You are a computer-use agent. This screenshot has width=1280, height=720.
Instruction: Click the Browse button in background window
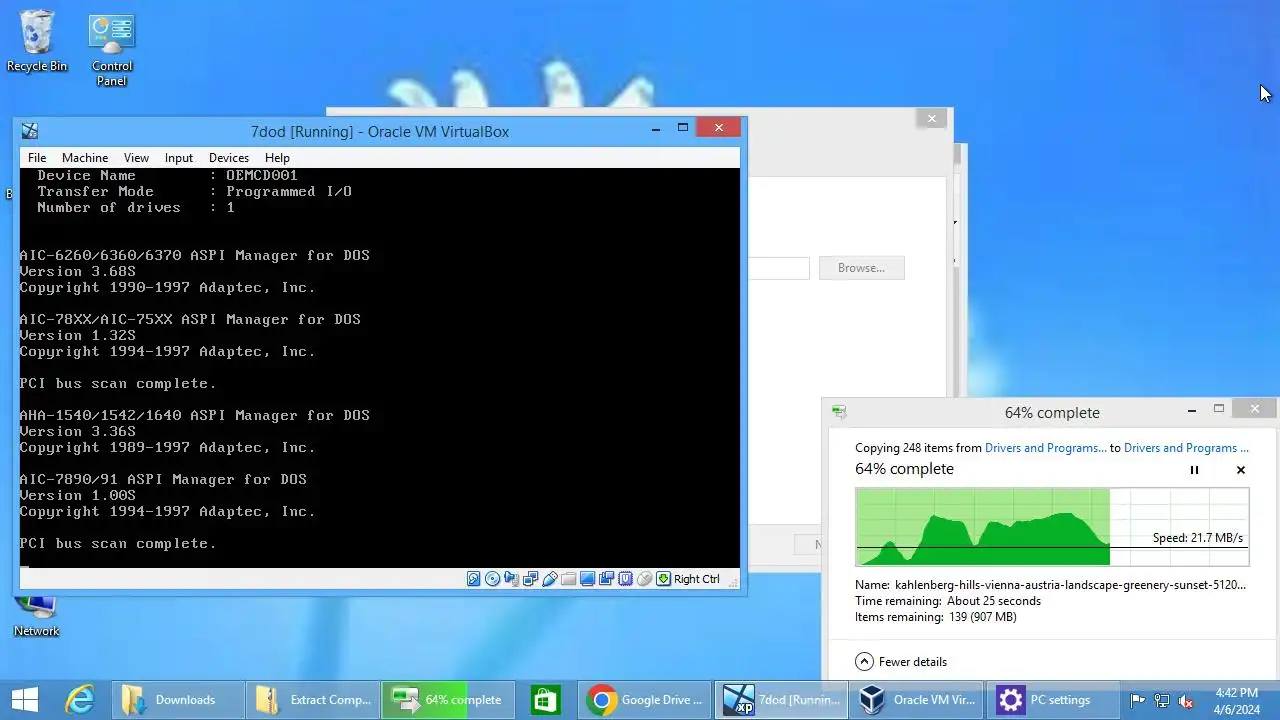862,268
